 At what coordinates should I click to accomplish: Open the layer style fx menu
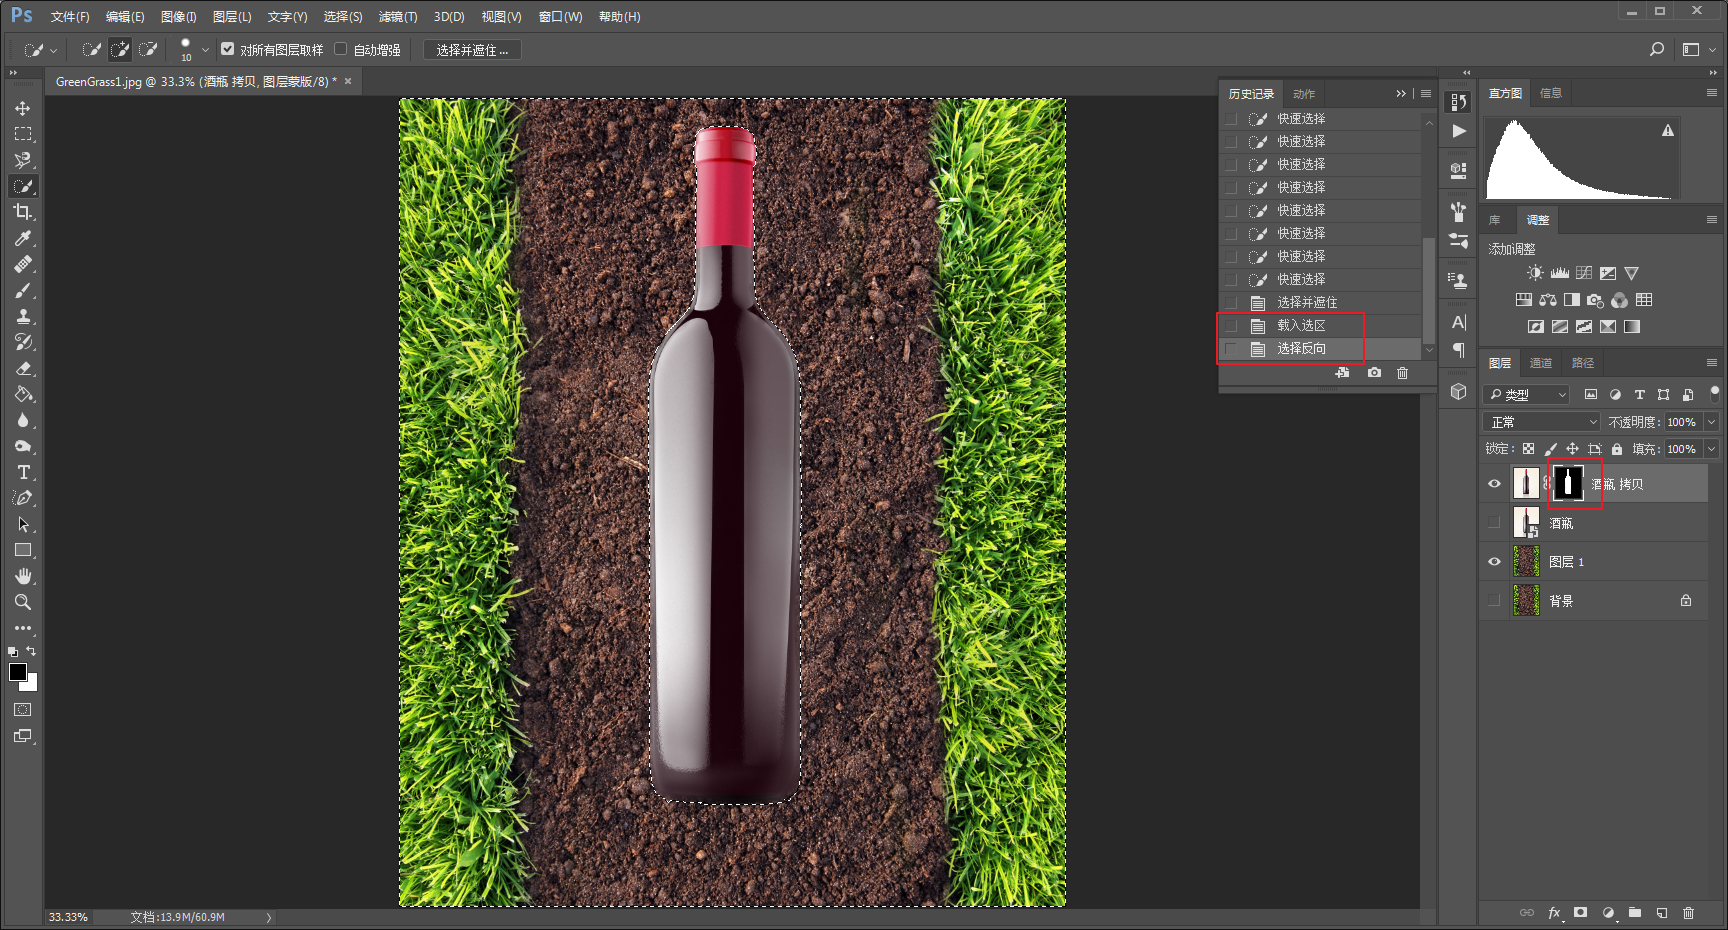1554,912
